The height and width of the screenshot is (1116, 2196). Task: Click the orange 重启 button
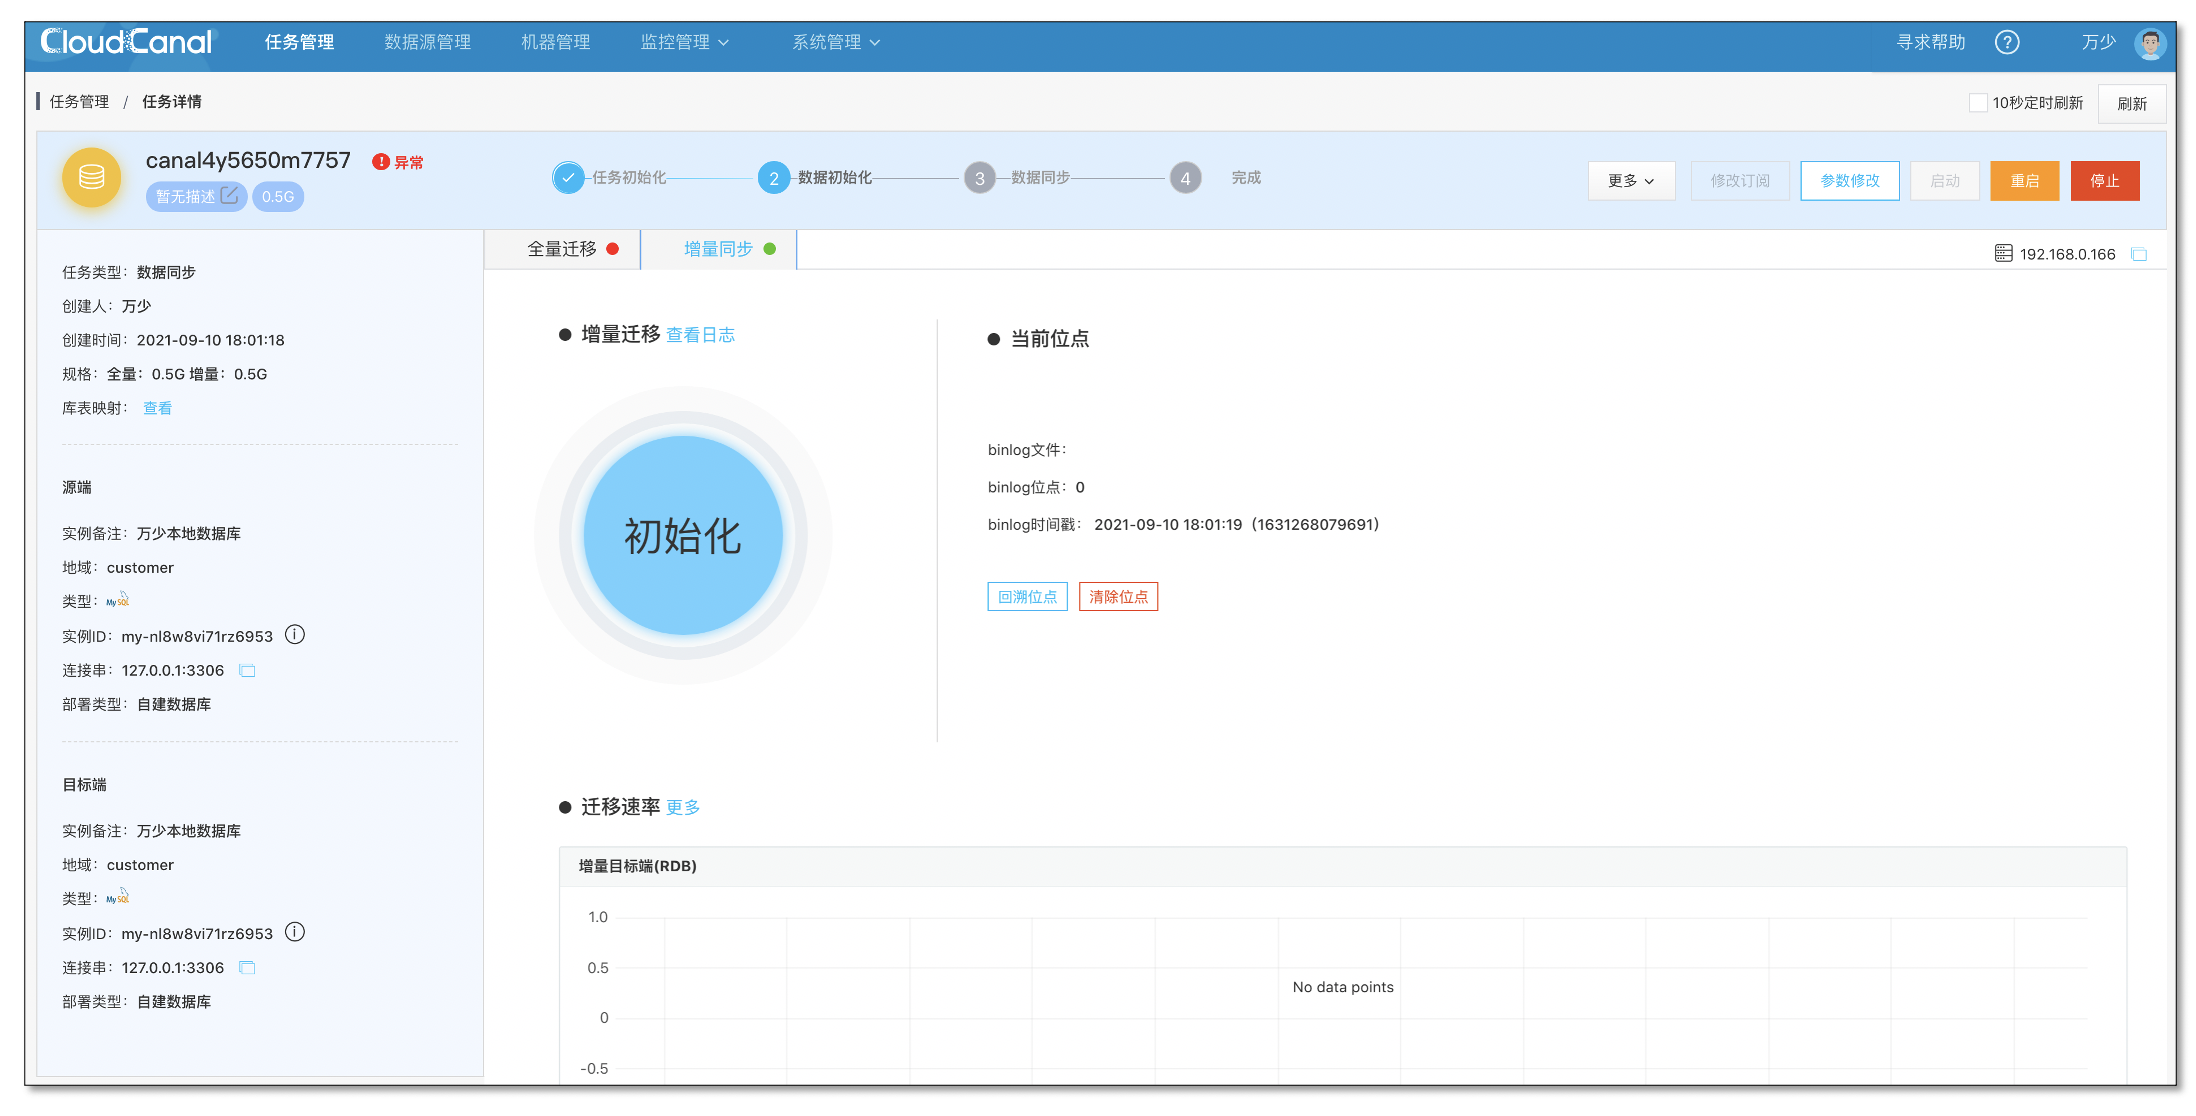[x=2024, y=181]
